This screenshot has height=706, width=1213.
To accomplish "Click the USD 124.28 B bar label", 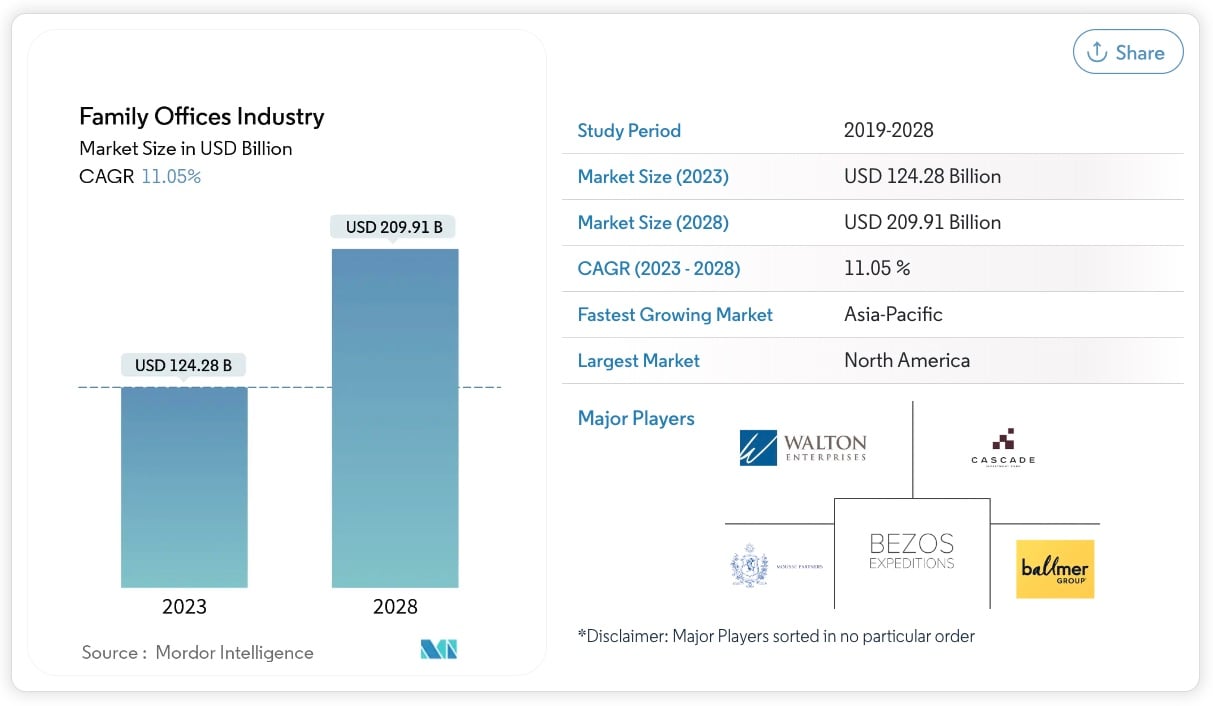I will point(183,366).
